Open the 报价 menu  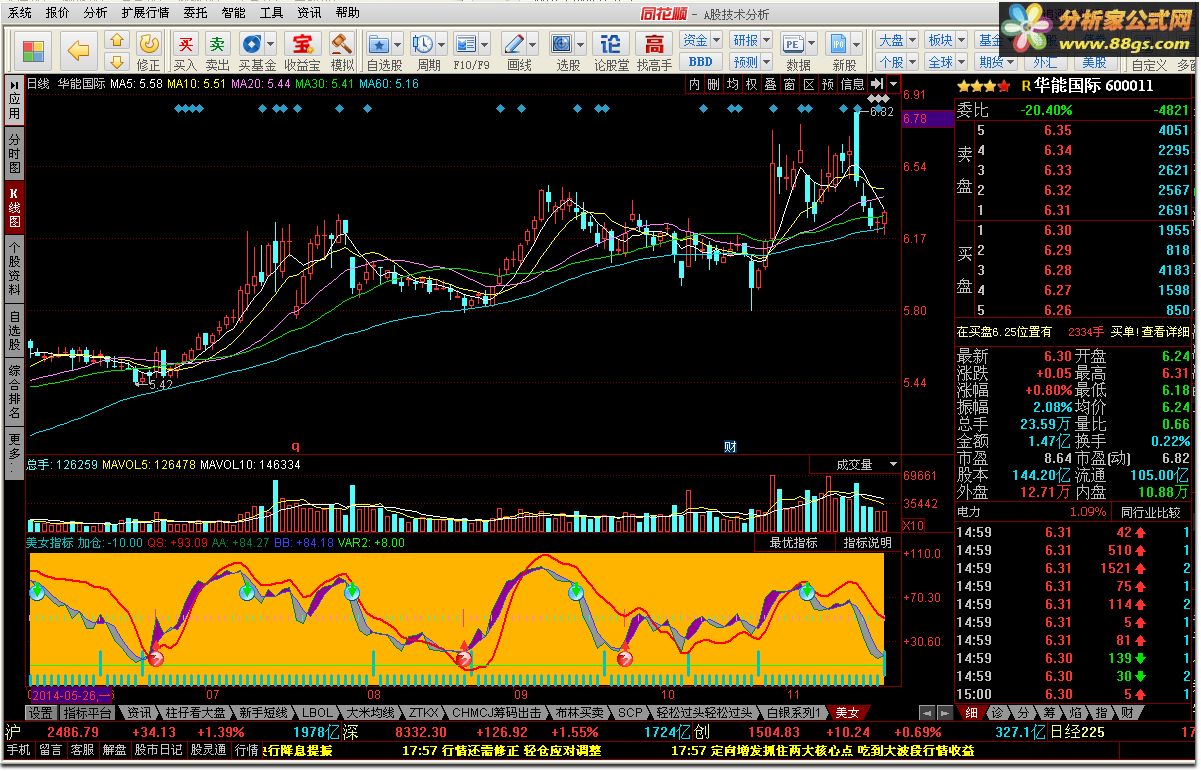click(x=58, y=13)
